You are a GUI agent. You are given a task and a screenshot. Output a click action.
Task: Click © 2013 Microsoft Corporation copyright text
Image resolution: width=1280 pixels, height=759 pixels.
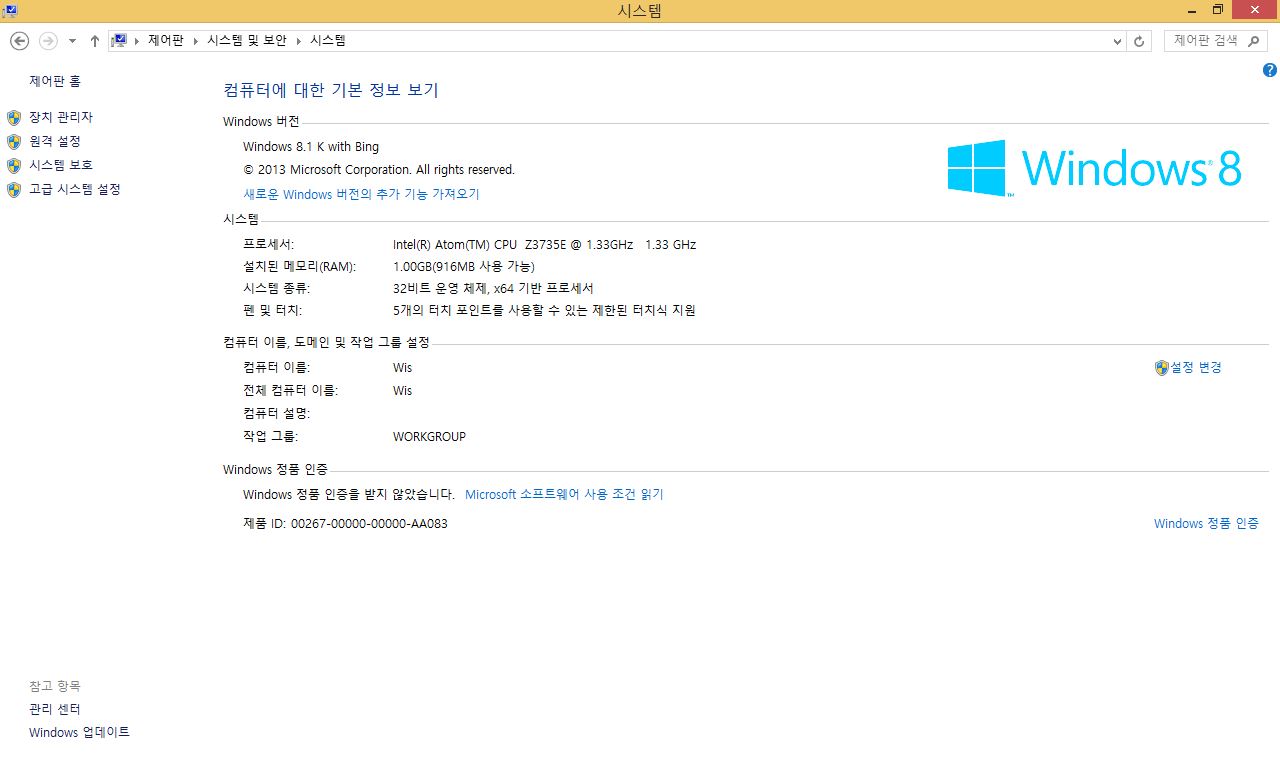(379, 170)
